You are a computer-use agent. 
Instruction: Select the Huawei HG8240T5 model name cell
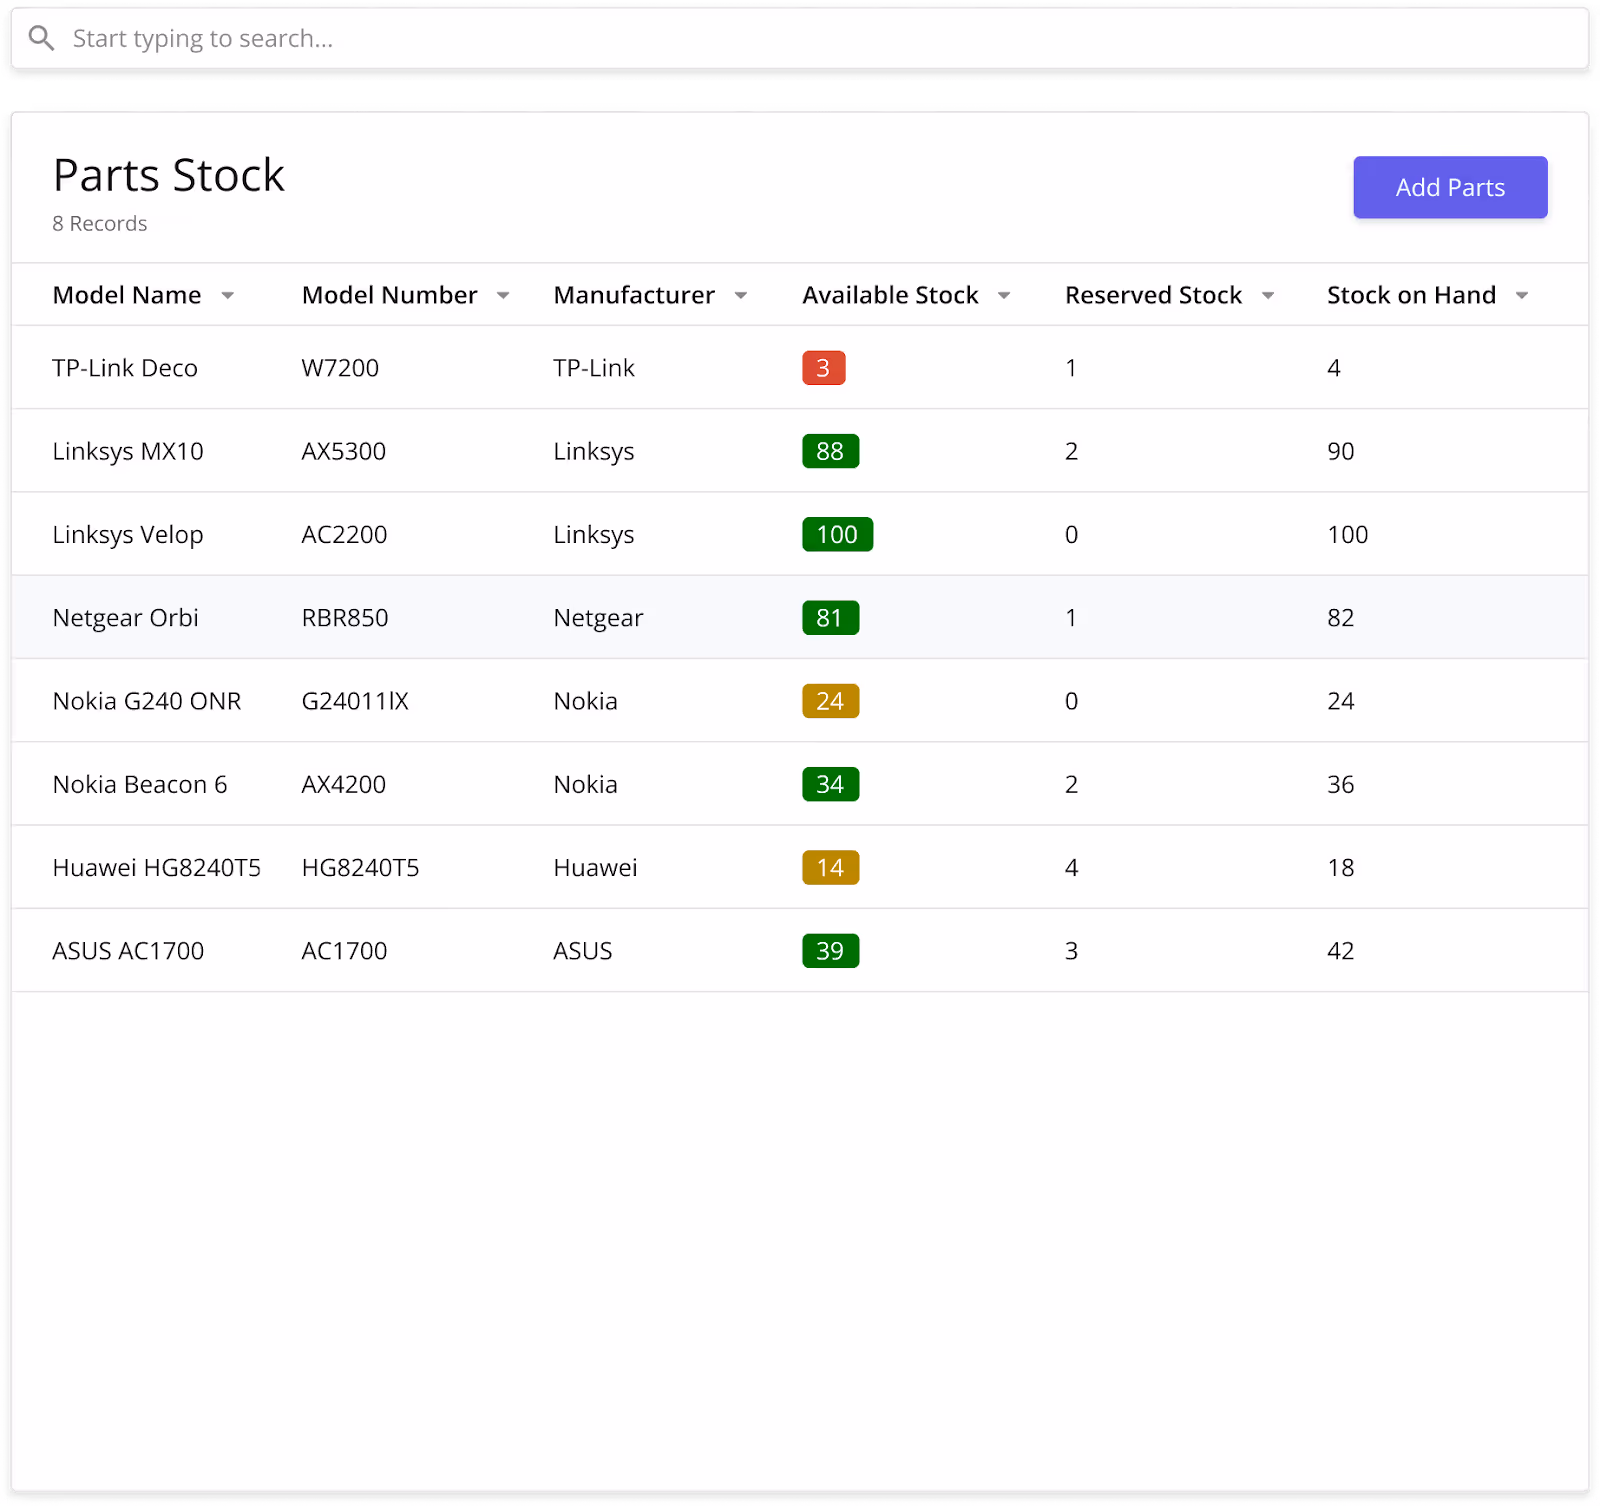coord(156,868)
